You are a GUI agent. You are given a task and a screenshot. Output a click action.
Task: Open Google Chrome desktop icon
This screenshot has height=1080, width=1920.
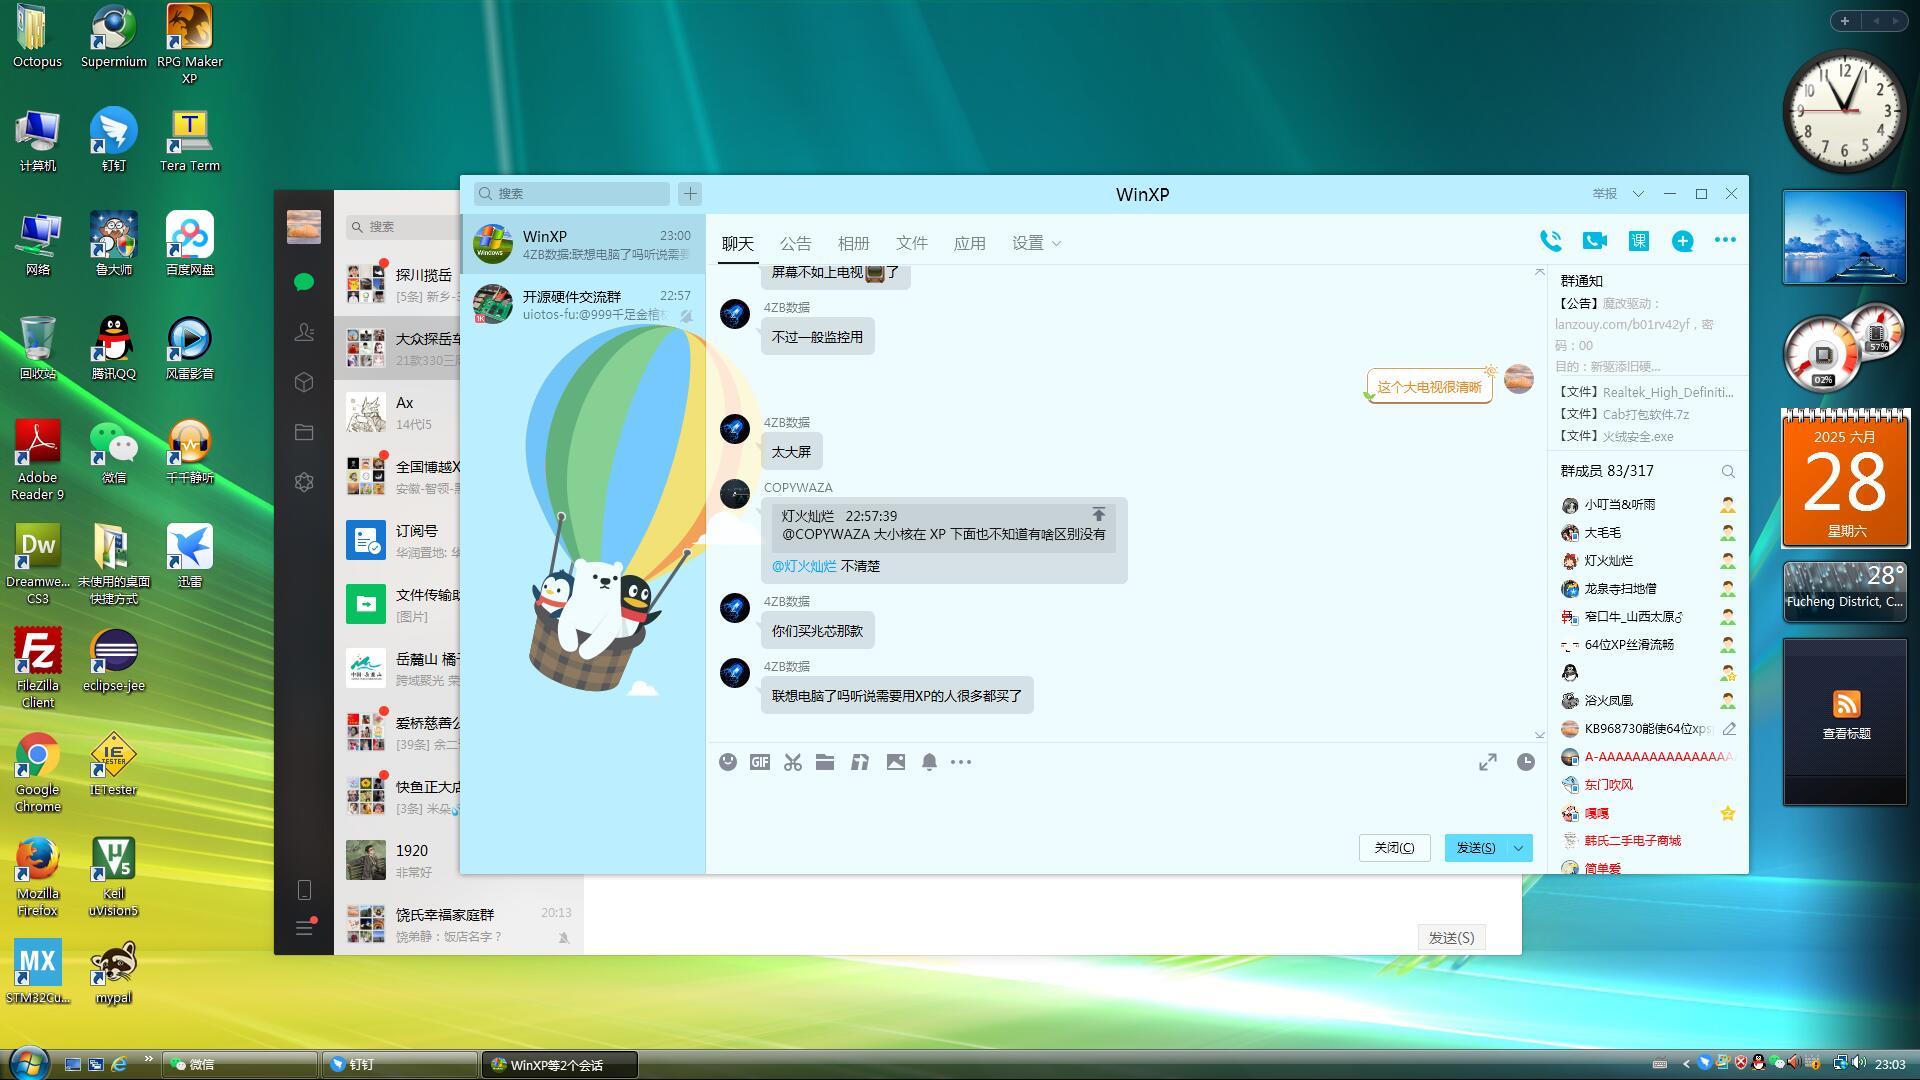(x=37, y=771)
